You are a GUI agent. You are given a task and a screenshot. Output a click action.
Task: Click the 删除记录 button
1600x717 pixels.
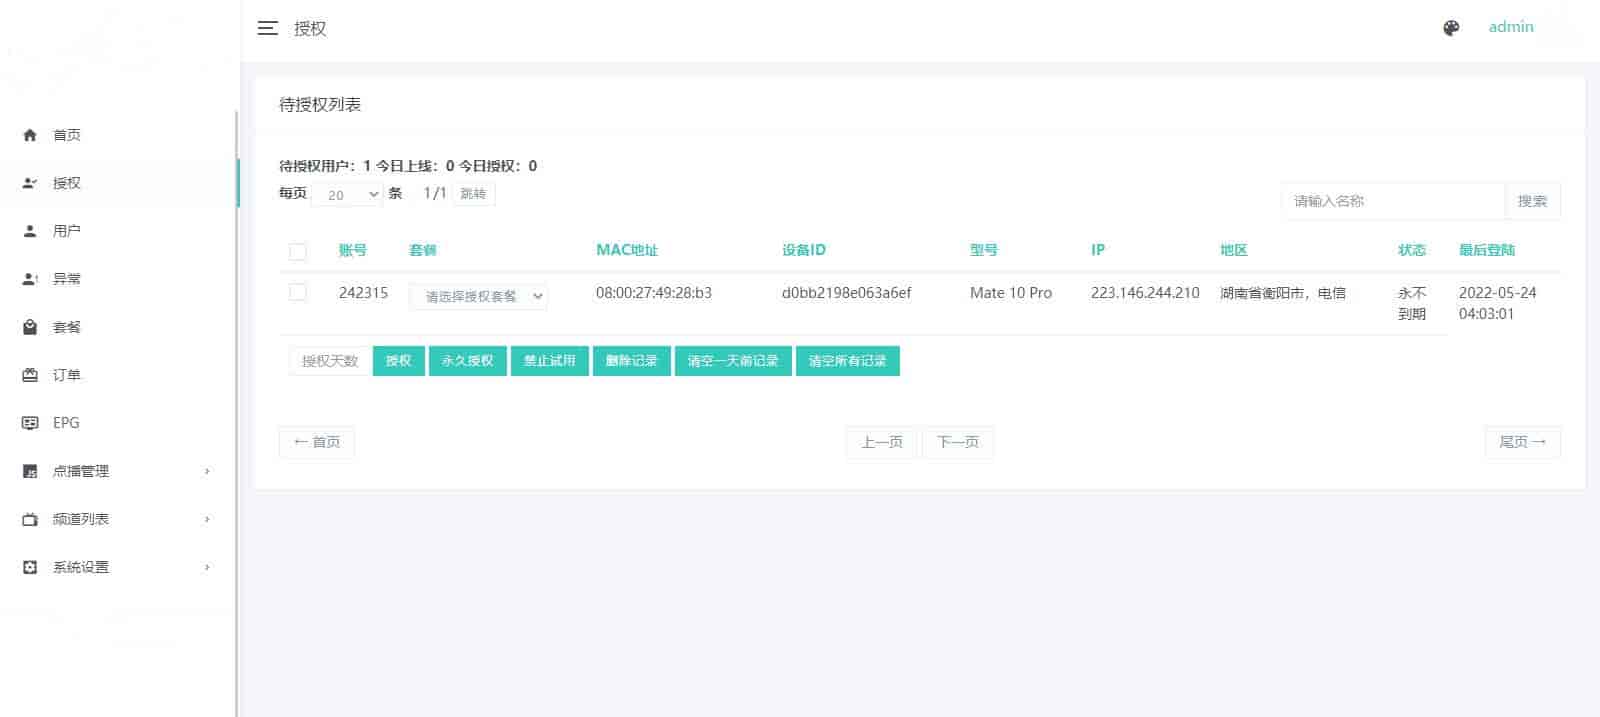pos(632,361)
